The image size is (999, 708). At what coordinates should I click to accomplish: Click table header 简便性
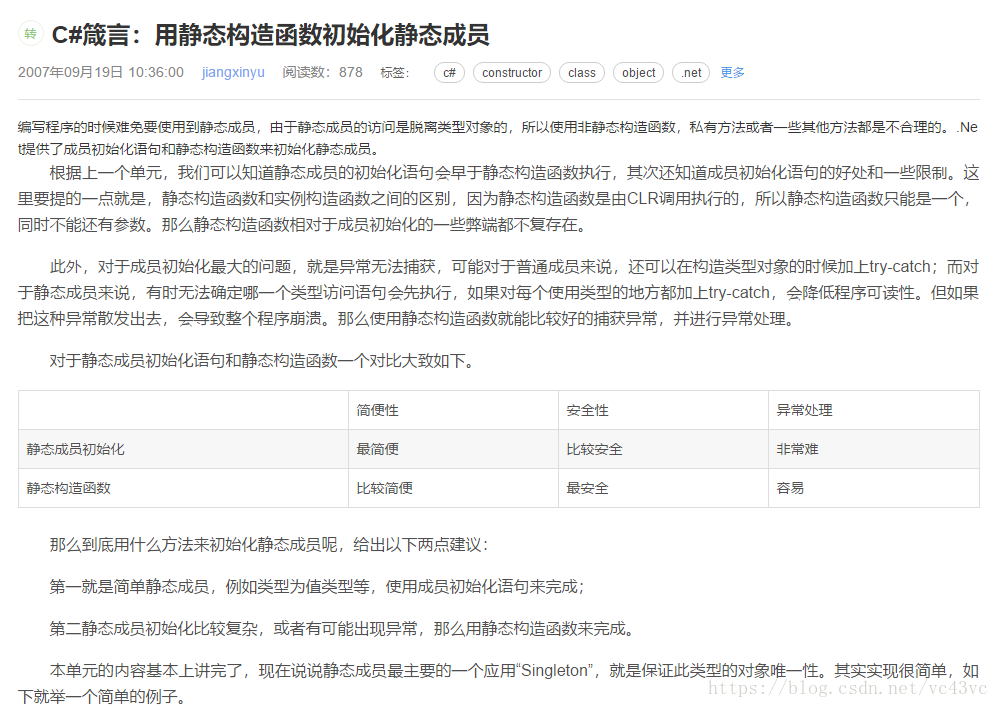pos(377,410)
